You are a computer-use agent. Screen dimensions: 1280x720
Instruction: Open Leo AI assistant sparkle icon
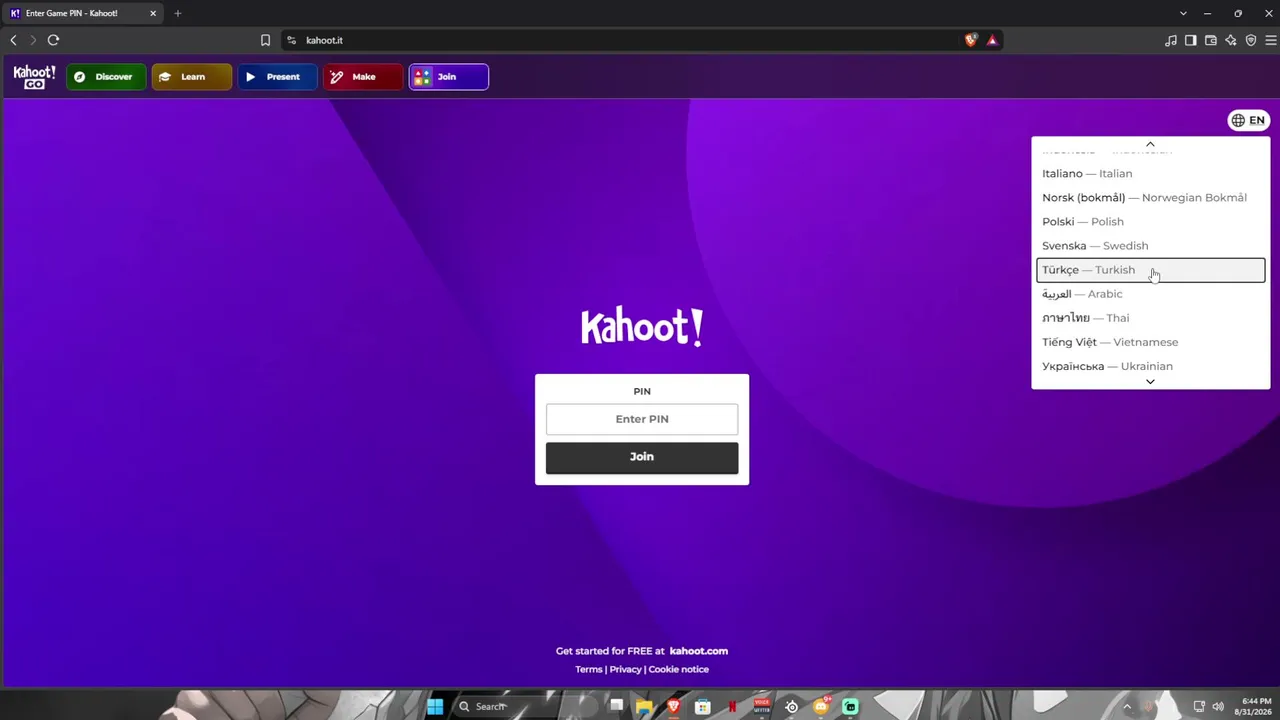[1231, 40]
